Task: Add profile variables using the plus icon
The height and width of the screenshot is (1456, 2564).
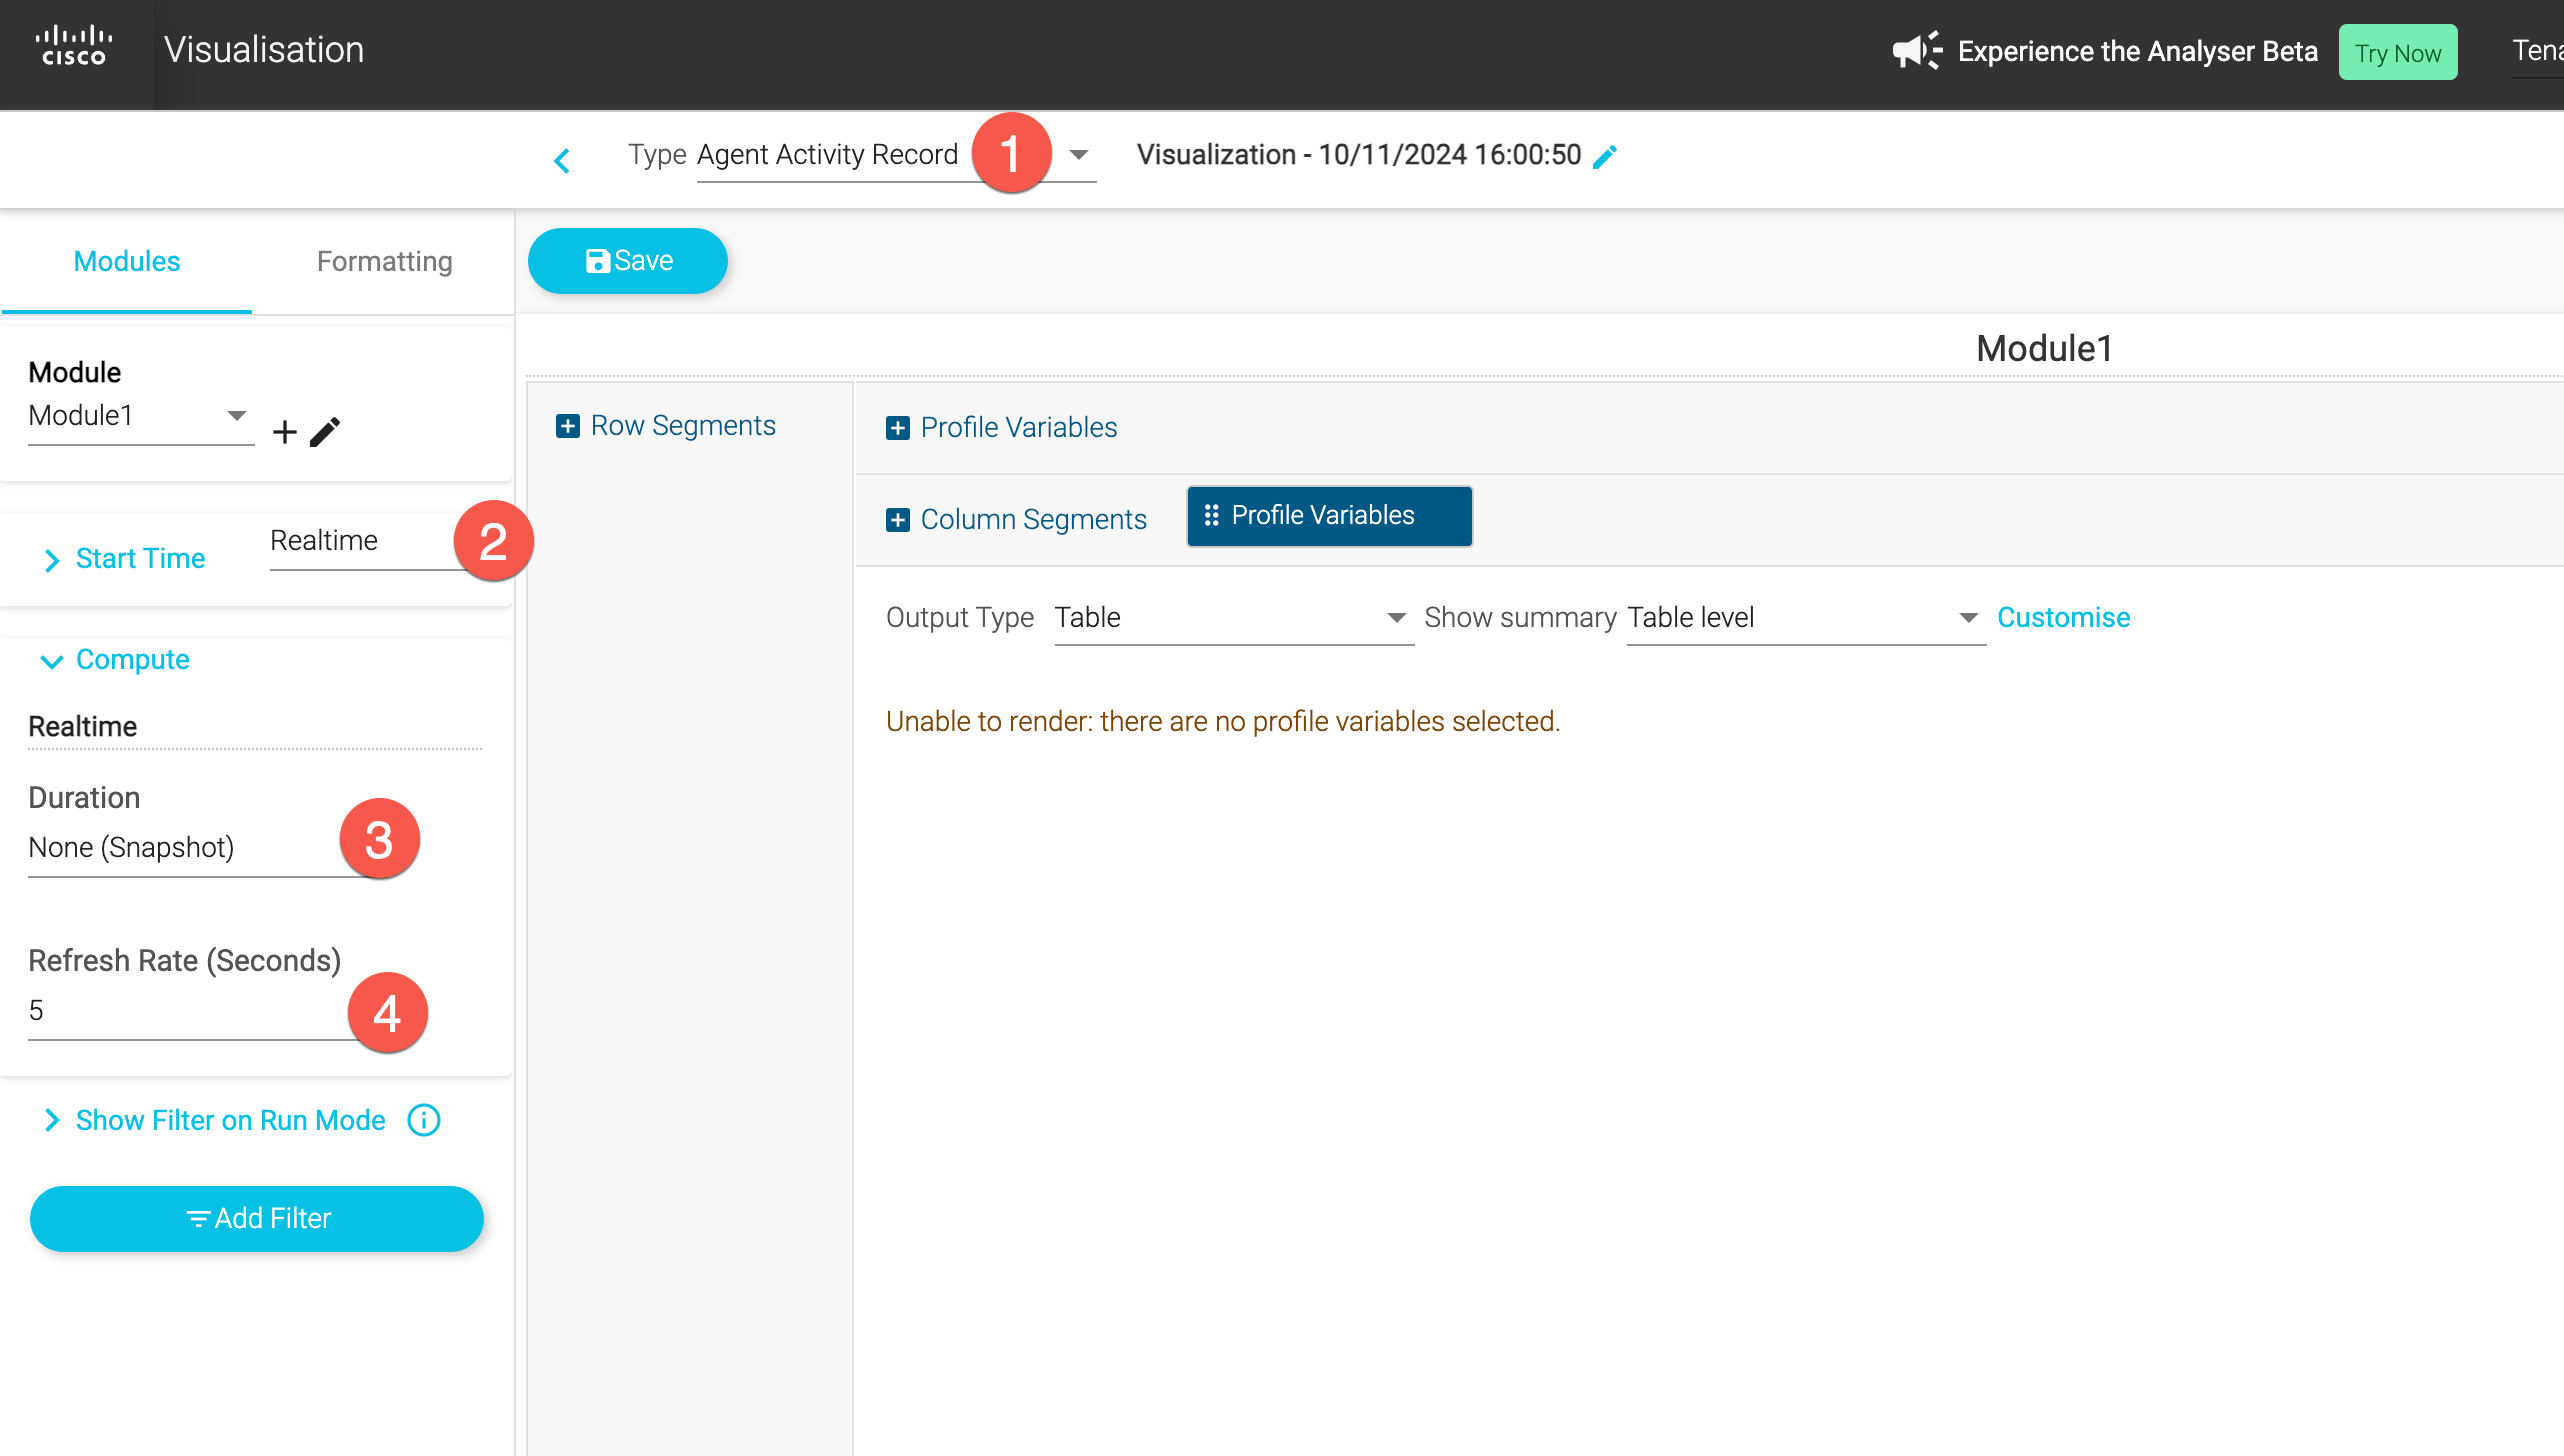Action: 897,428
